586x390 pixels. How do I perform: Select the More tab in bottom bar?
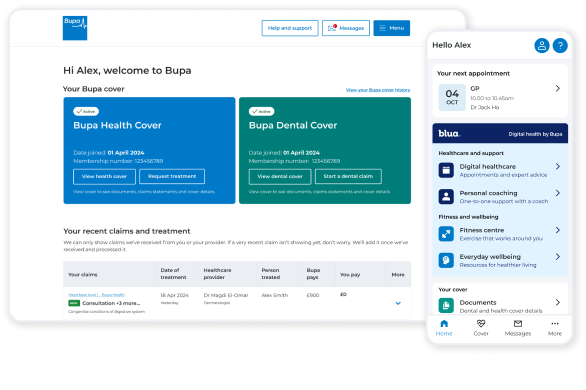coord(555,328)
